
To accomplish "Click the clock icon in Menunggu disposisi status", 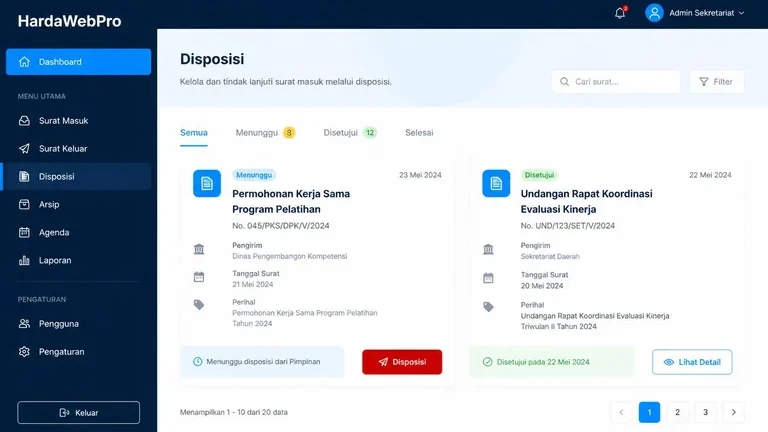I will point(197,361).
